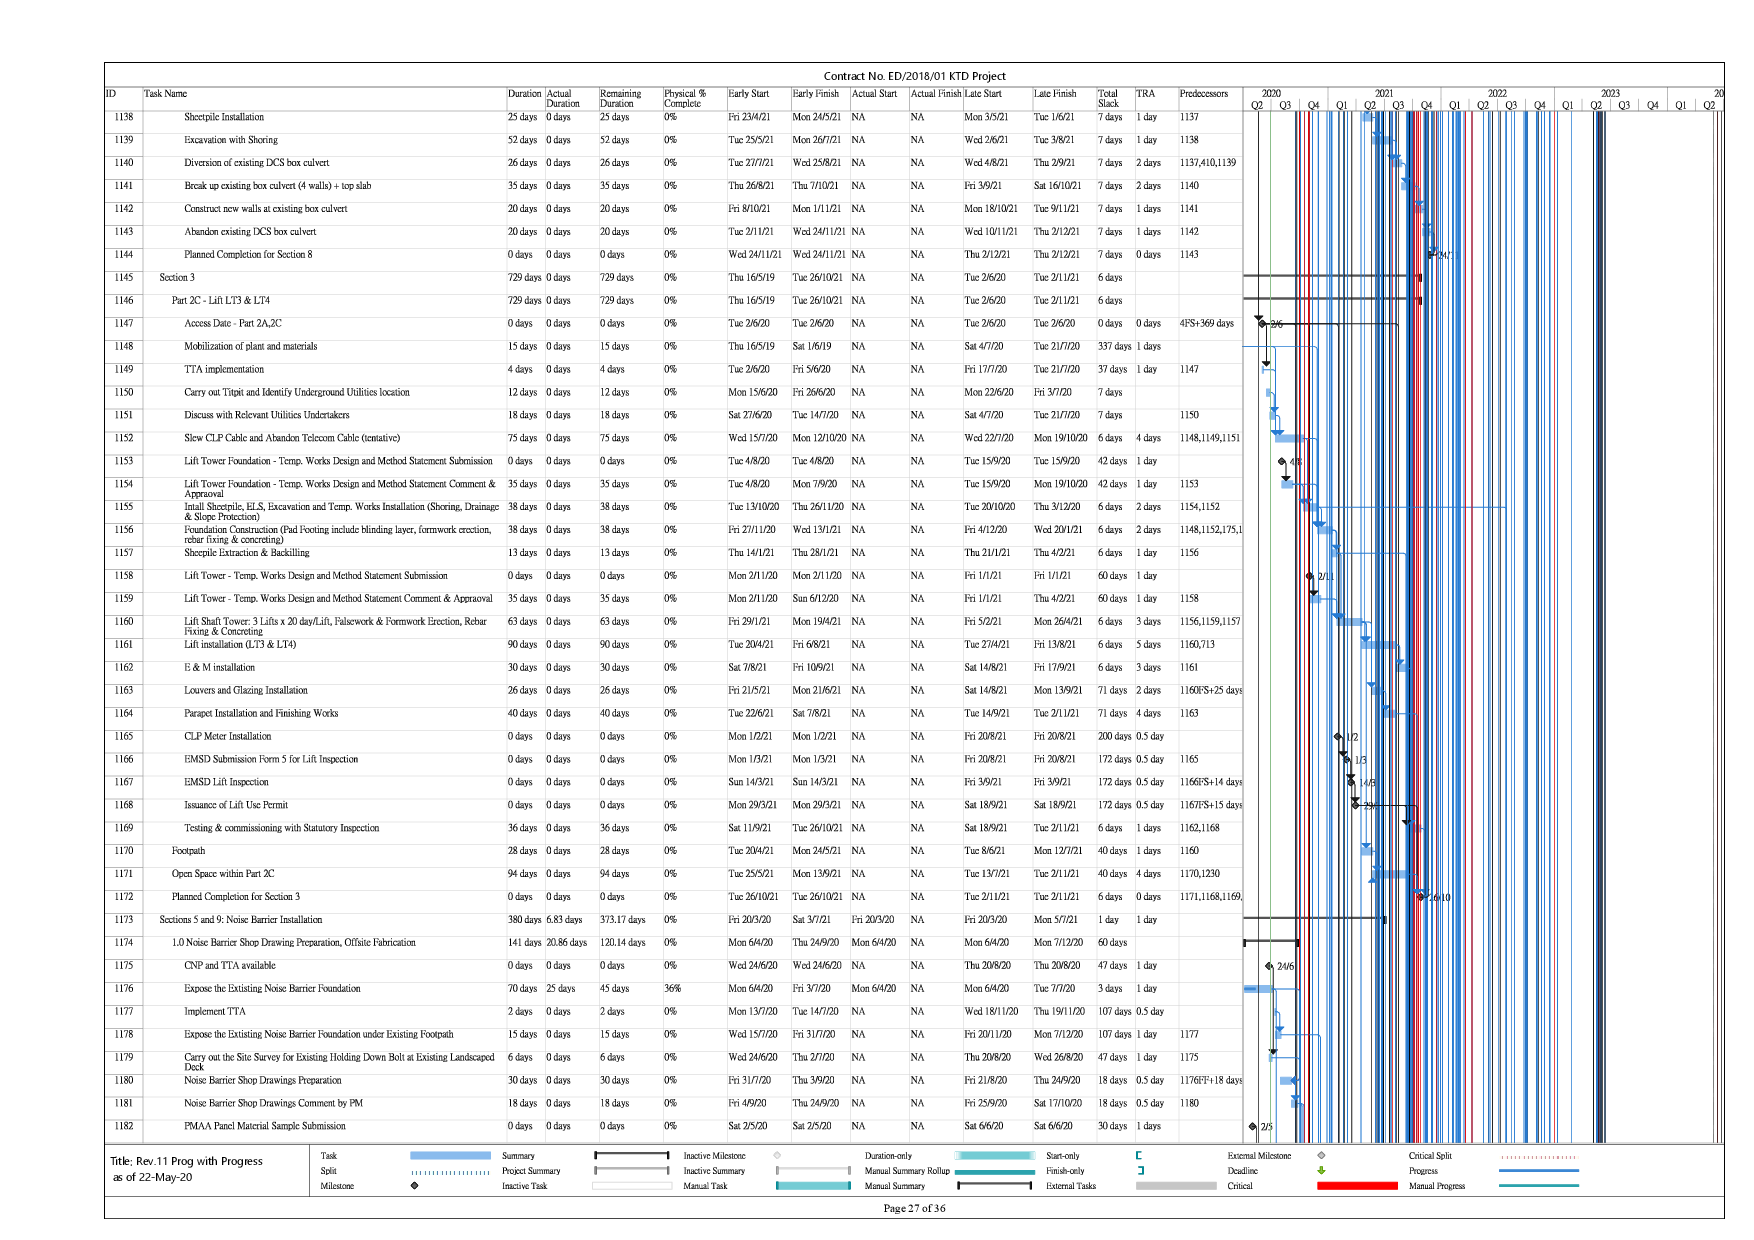The height and width of the screenshot is (1240, 1754).
Task: Click the green Deadline arrow legend icon
Action: click(x=1321, y=1171)
